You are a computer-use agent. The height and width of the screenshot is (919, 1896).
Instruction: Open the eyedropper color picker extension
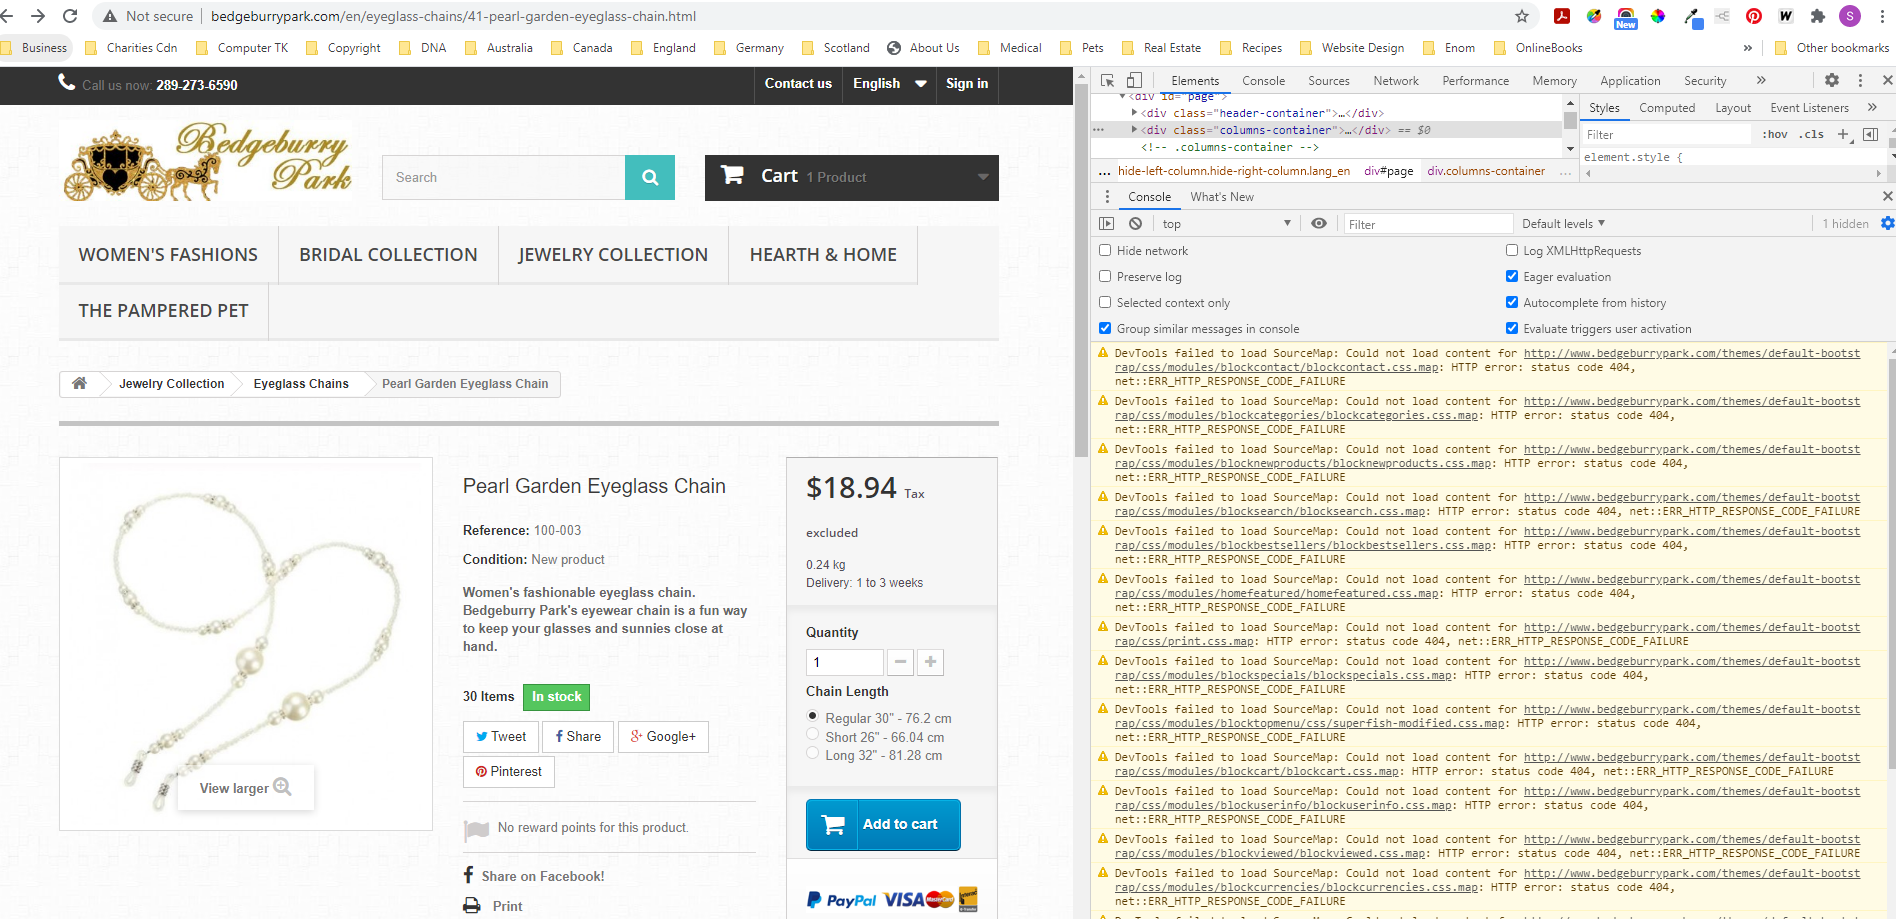(x=1692, y=16)
